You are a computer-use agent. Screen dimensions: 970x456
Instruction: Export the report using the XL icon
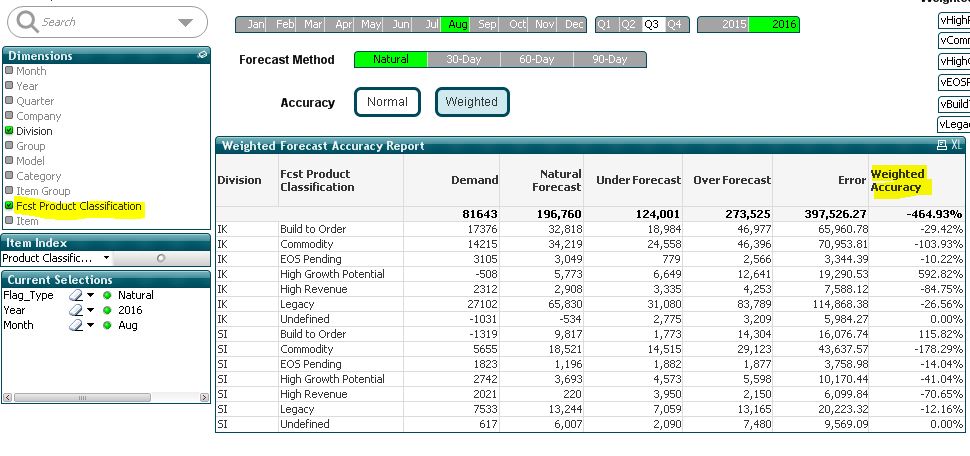(957, 146)
